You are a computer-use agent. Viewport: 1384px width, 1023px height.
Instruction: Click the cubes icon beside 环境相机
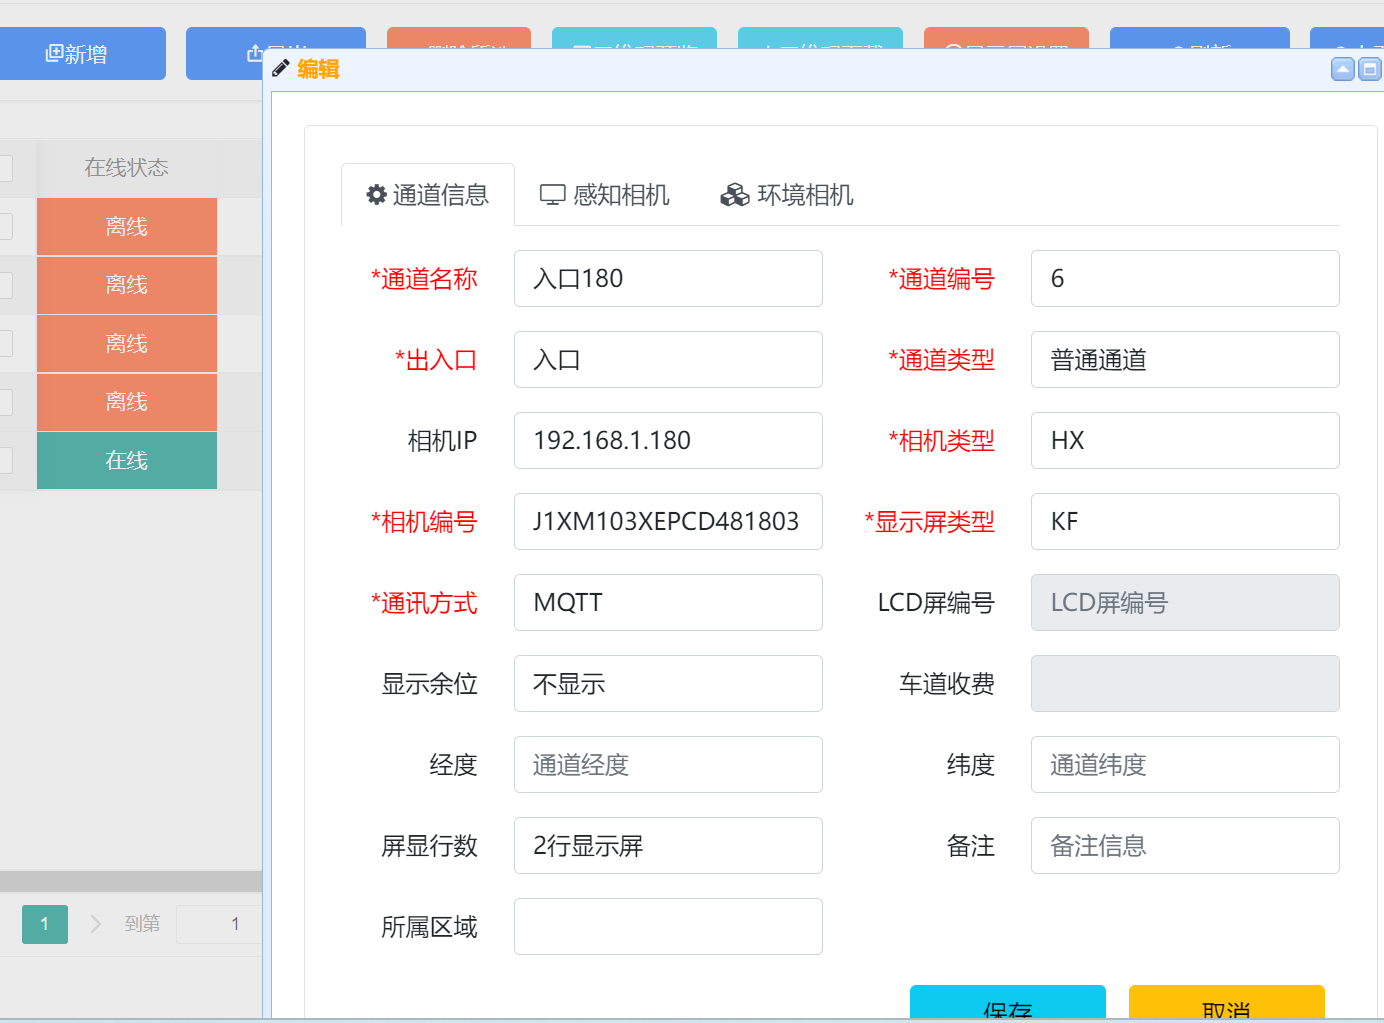coord(734,195)
